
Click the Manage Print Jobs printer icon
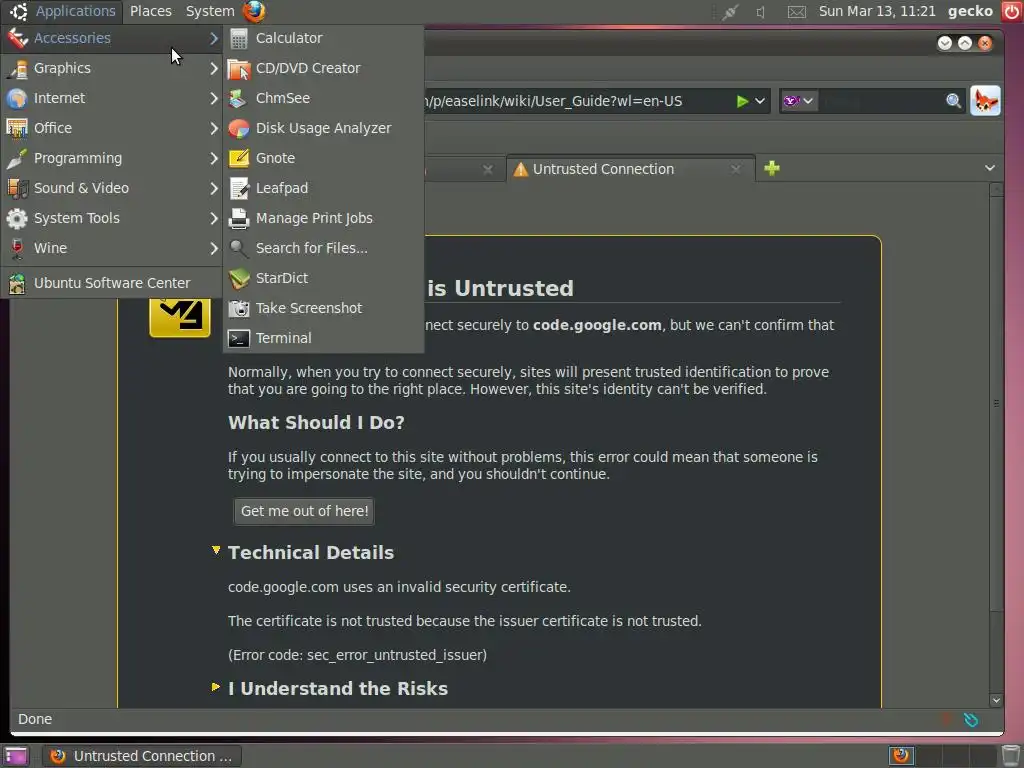click(x=239, y=219)
